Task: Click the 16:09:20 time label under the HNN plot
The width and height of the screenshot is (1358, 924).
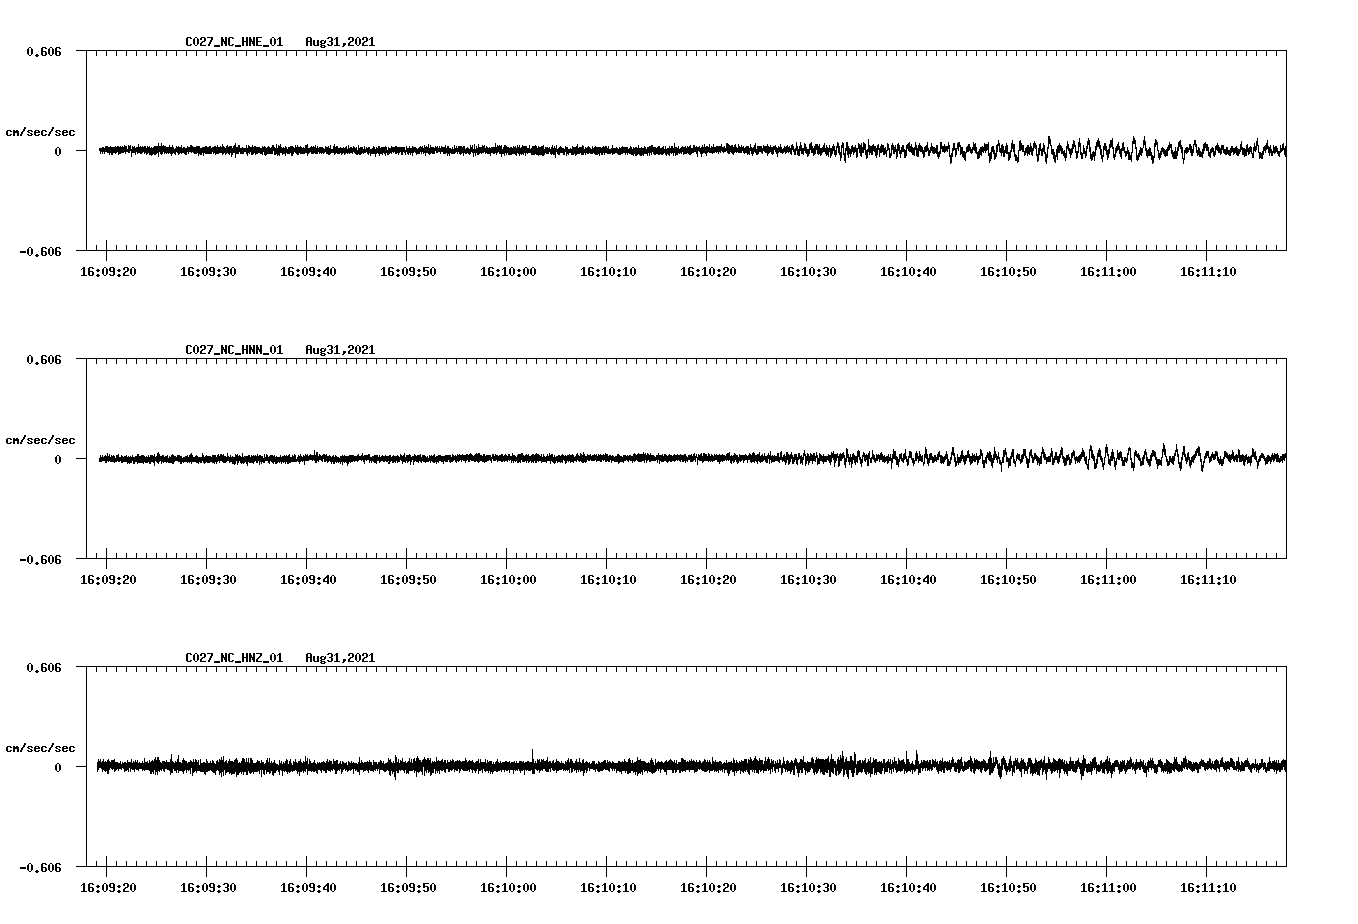Action: pos(108,580)
